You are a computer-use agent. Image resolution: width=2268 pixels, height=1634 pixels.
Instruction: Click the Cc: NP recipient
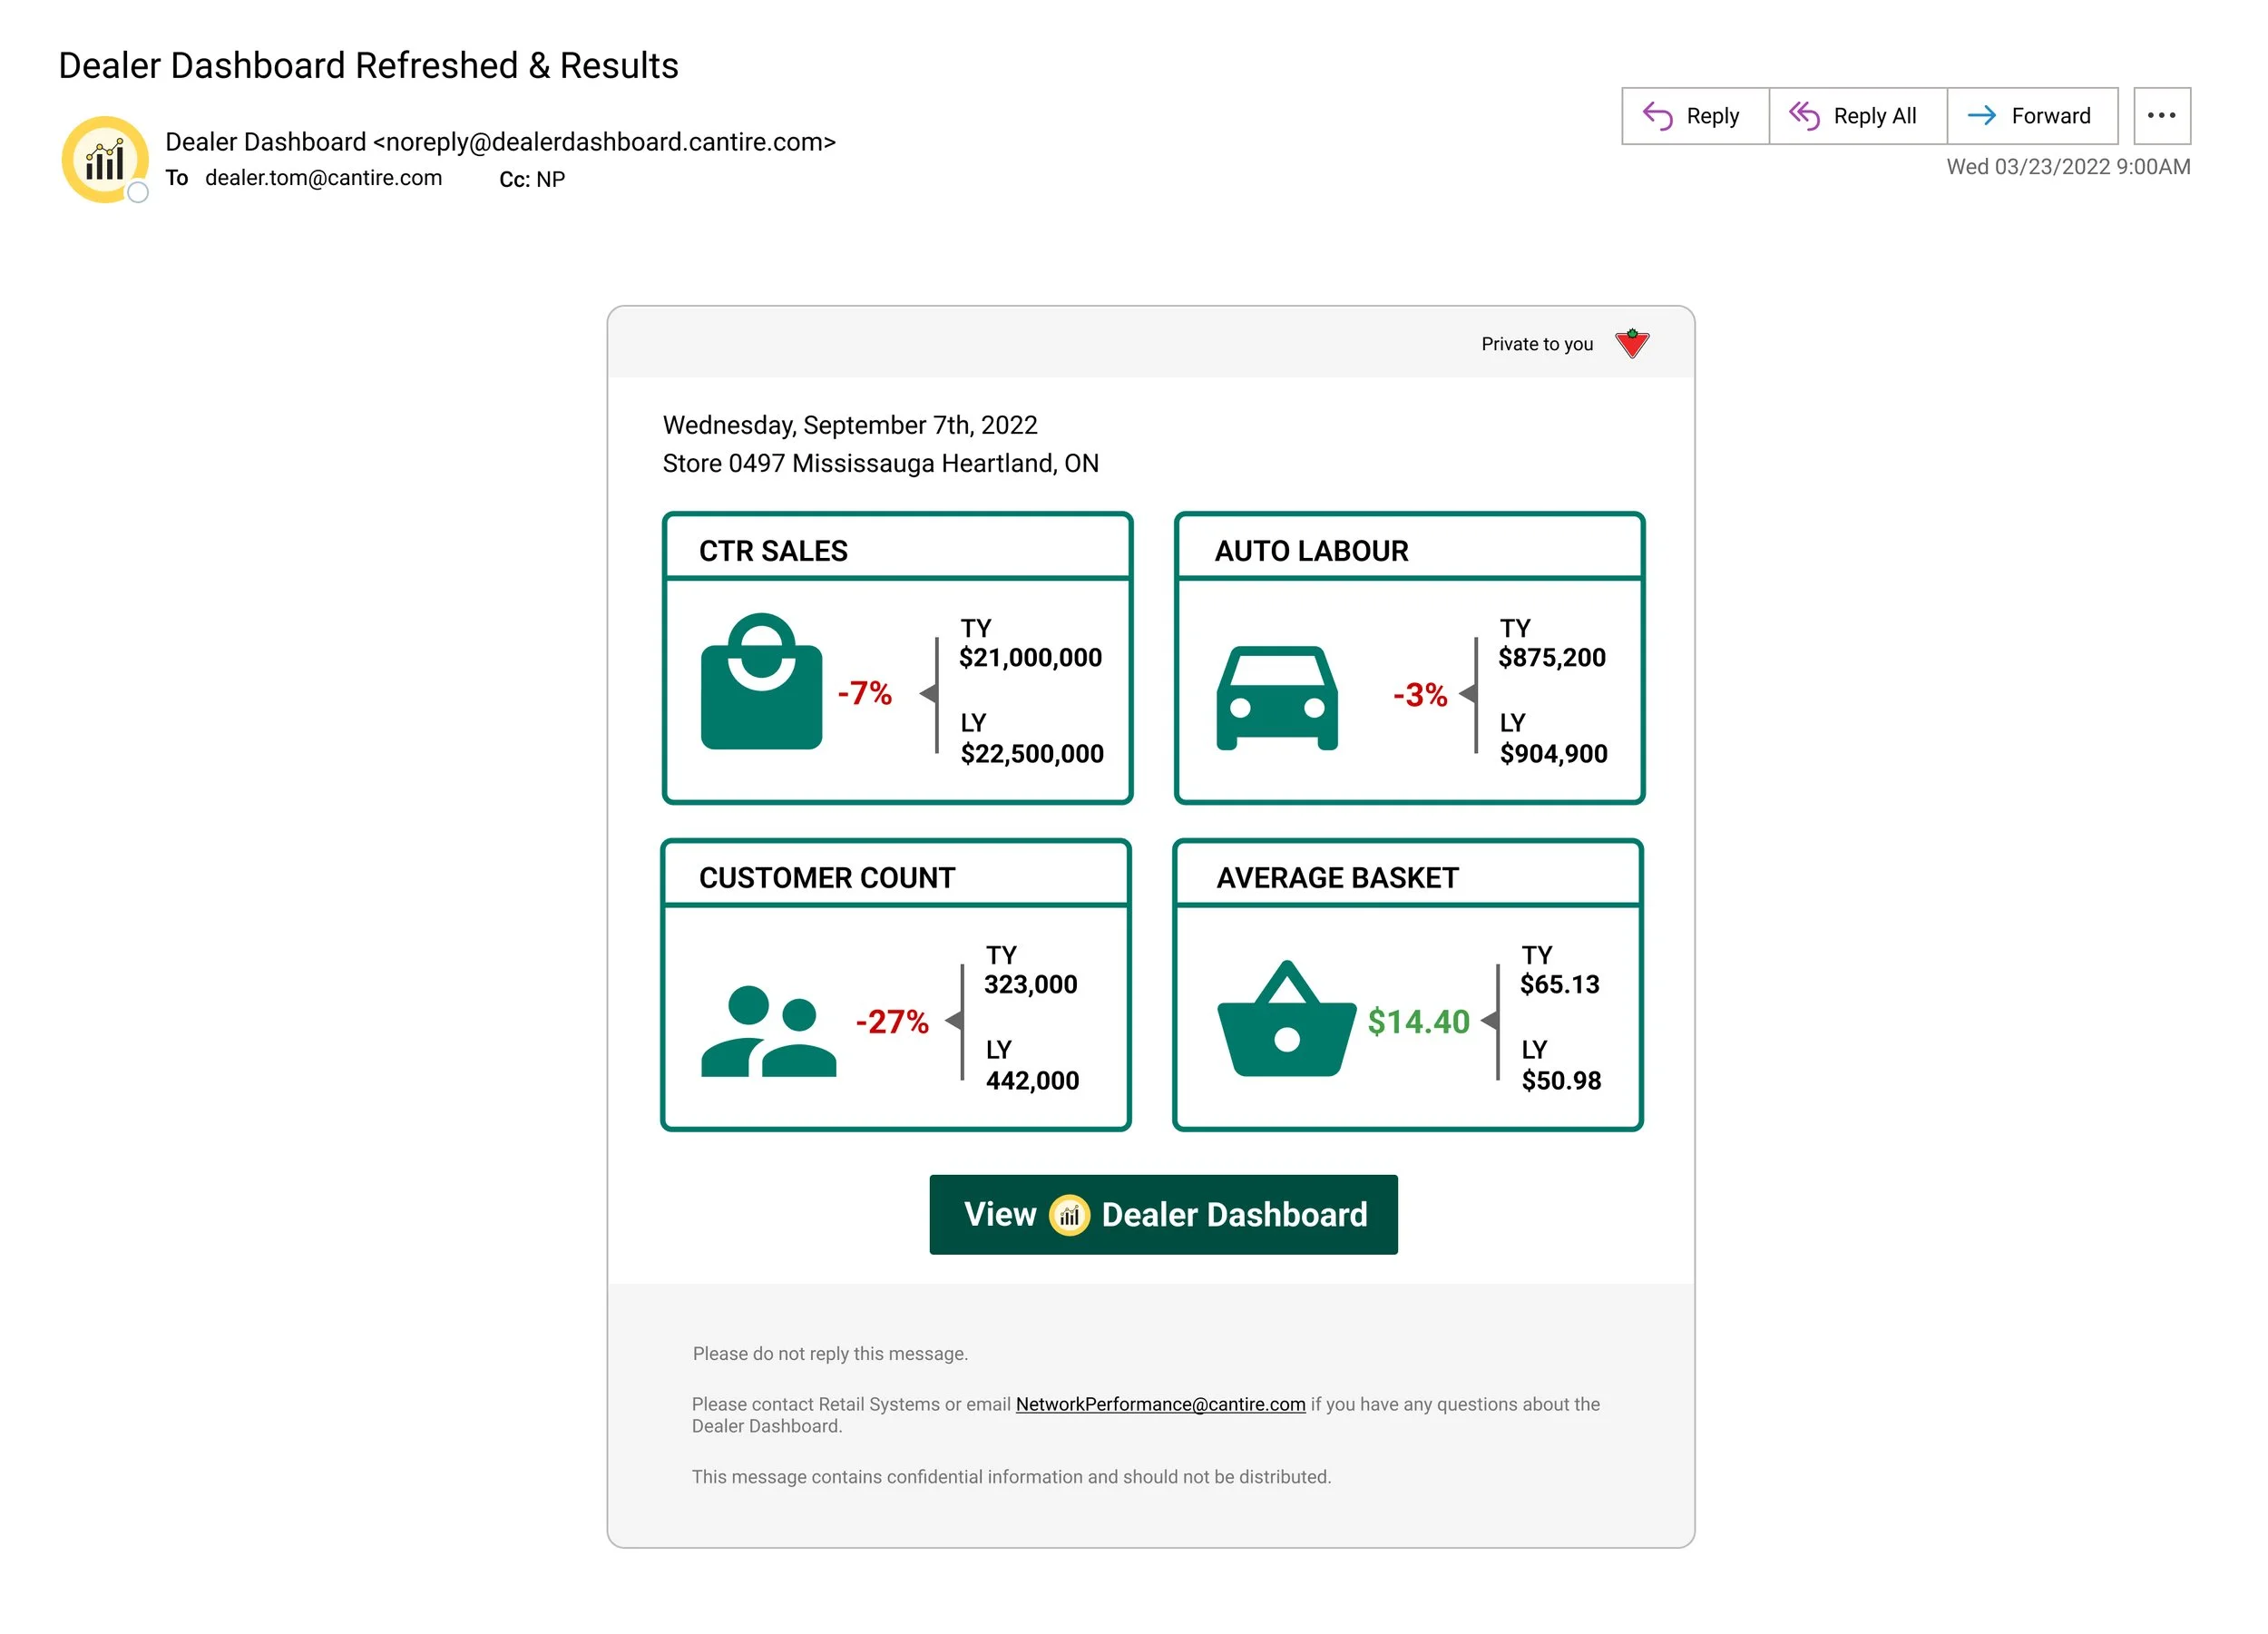tap(532, 179)
